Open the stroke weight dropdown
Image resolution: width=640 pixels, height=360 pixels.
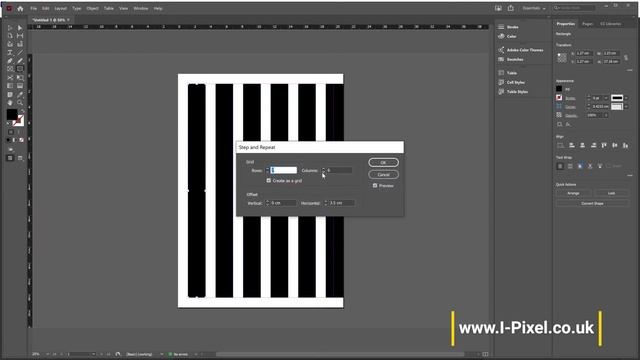coord(606,98)
